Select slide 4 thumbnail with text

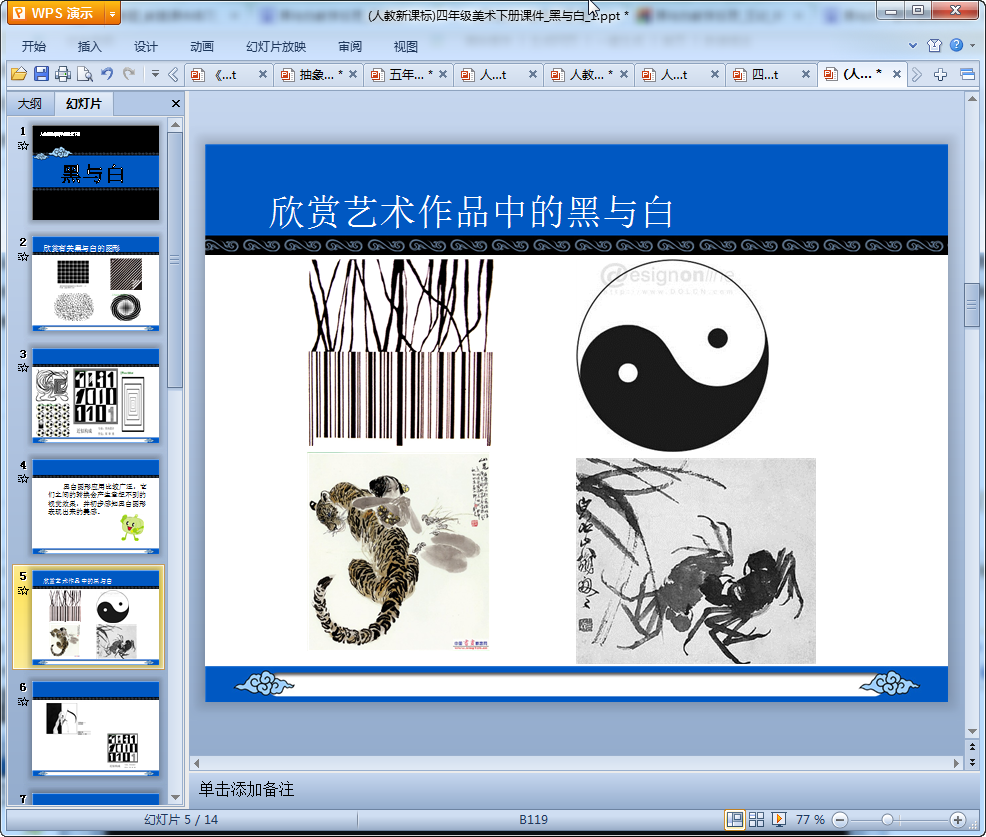(96, 506)
